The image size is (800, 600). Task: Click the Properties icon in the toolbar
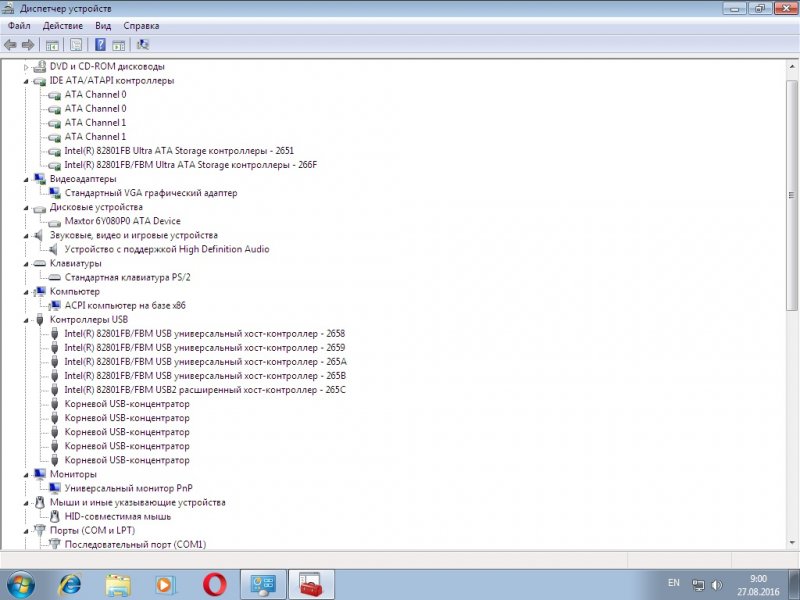(75, 45)
